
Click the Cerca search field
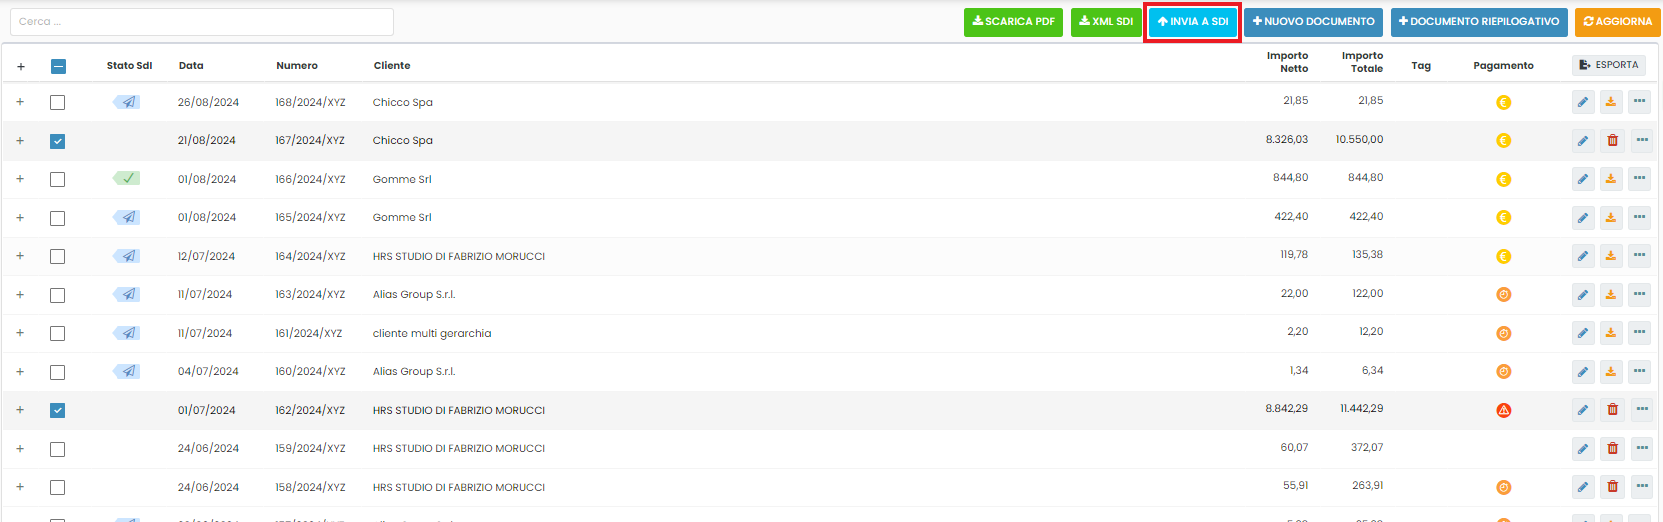[x=202, y=22]
